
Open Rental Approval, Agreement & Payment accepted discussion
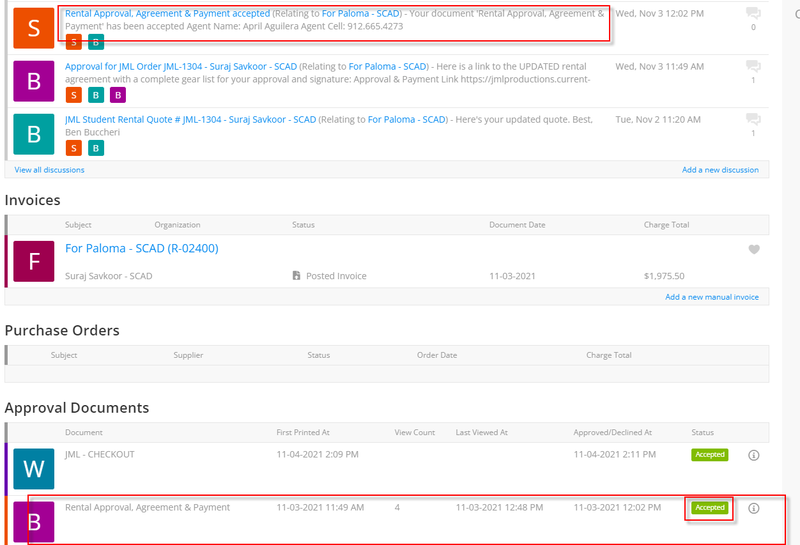(167, 14)
